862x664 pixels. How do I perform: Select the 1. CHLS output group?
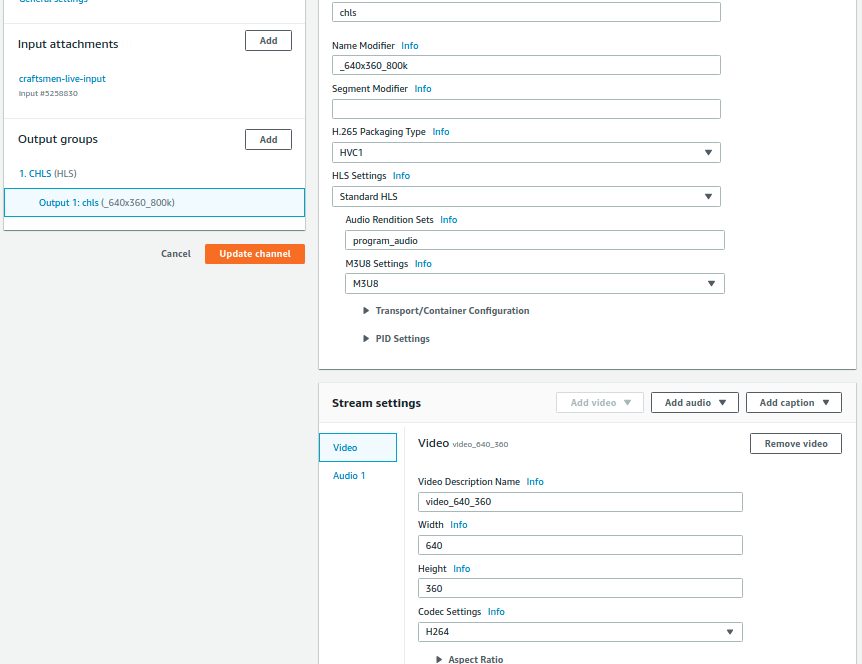(36, 174)
